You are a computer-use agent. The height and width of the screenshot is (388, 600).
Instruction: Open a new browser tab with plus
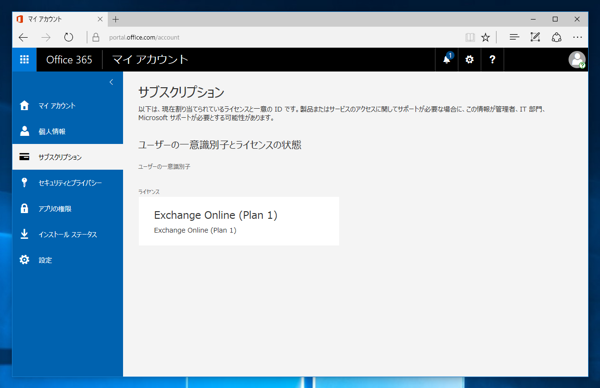click(x=116, y=19)
